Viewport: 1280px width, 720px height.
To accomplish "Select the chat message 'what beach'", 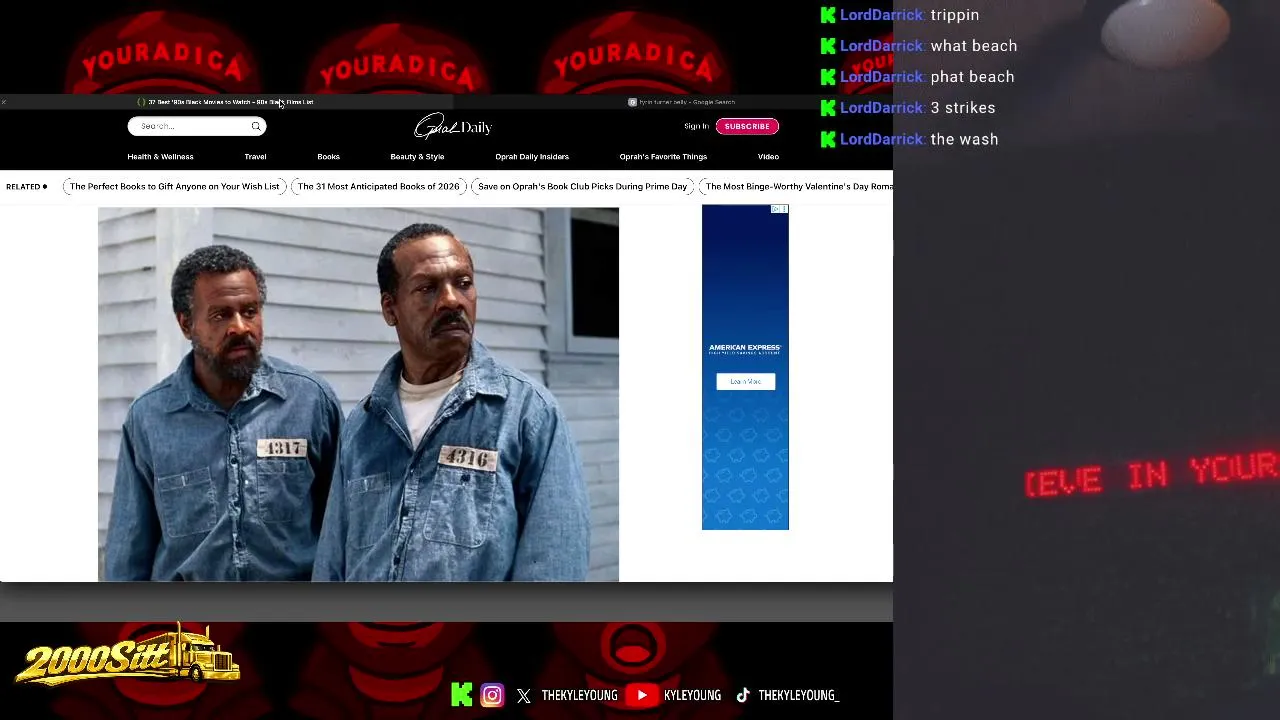I will (x=974, y=46).
